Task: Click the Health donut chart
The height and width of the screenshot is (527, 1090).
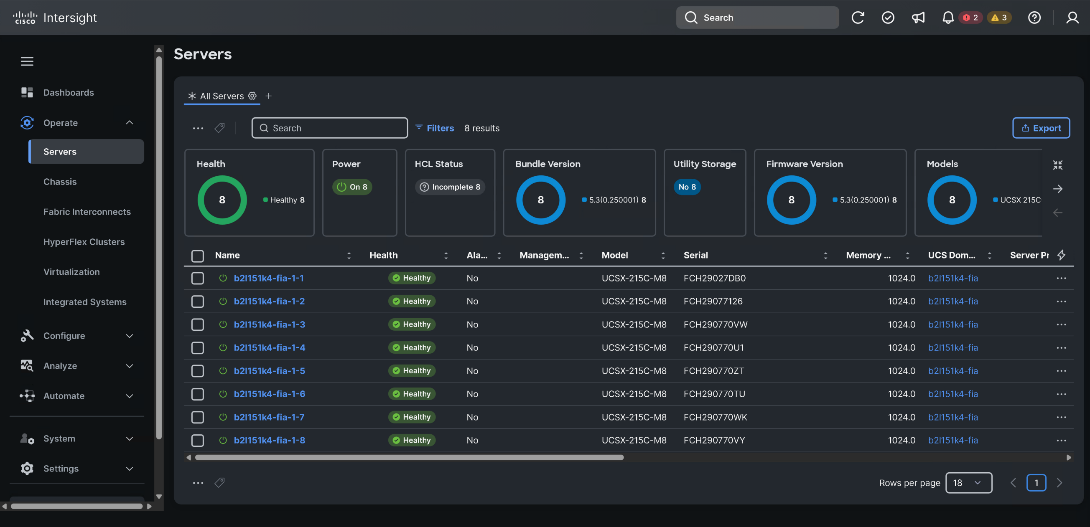Action: click(x=222, y=200)
